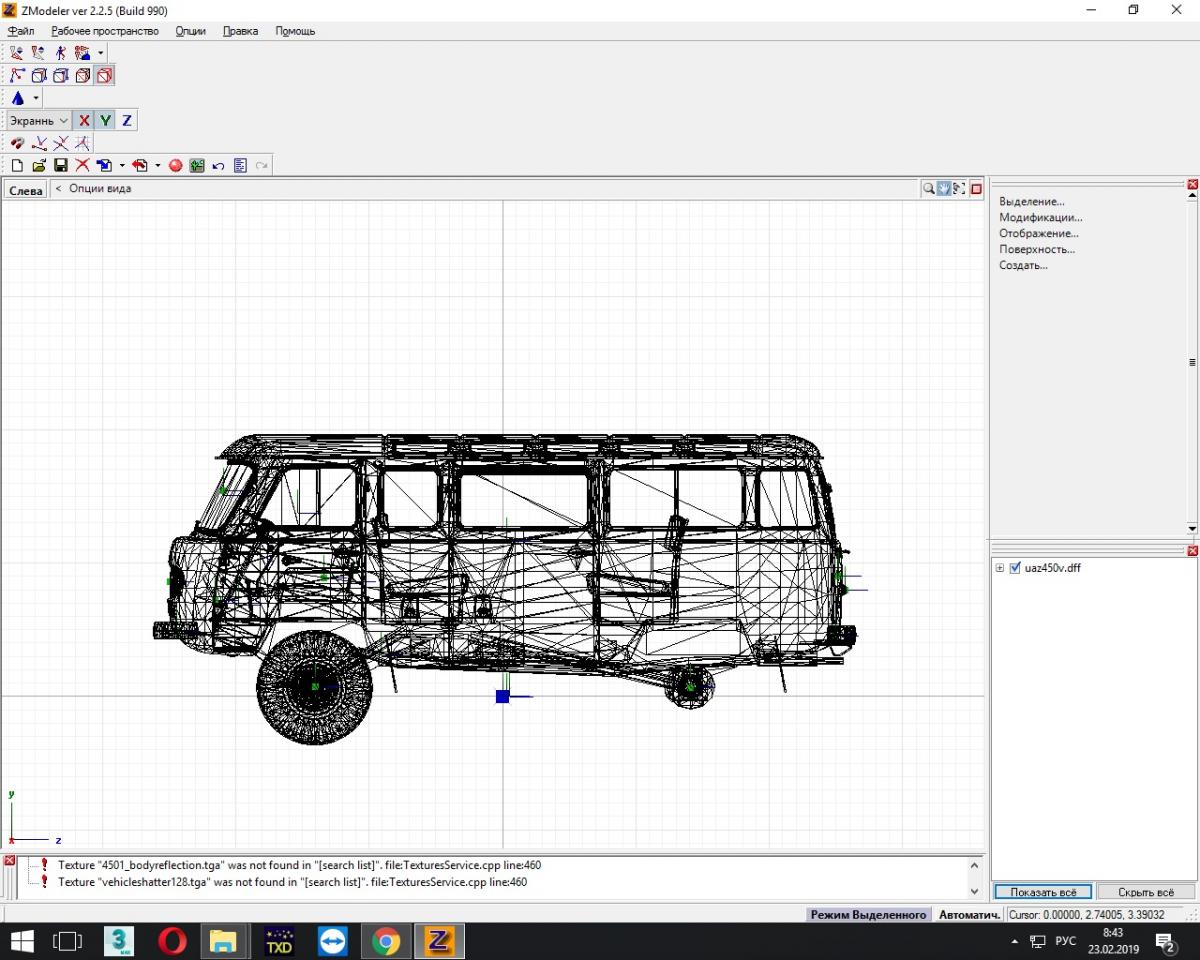Click the Скрыть всё button
This screenshot has height=960, width=1200.
(x=1145, y=892)
